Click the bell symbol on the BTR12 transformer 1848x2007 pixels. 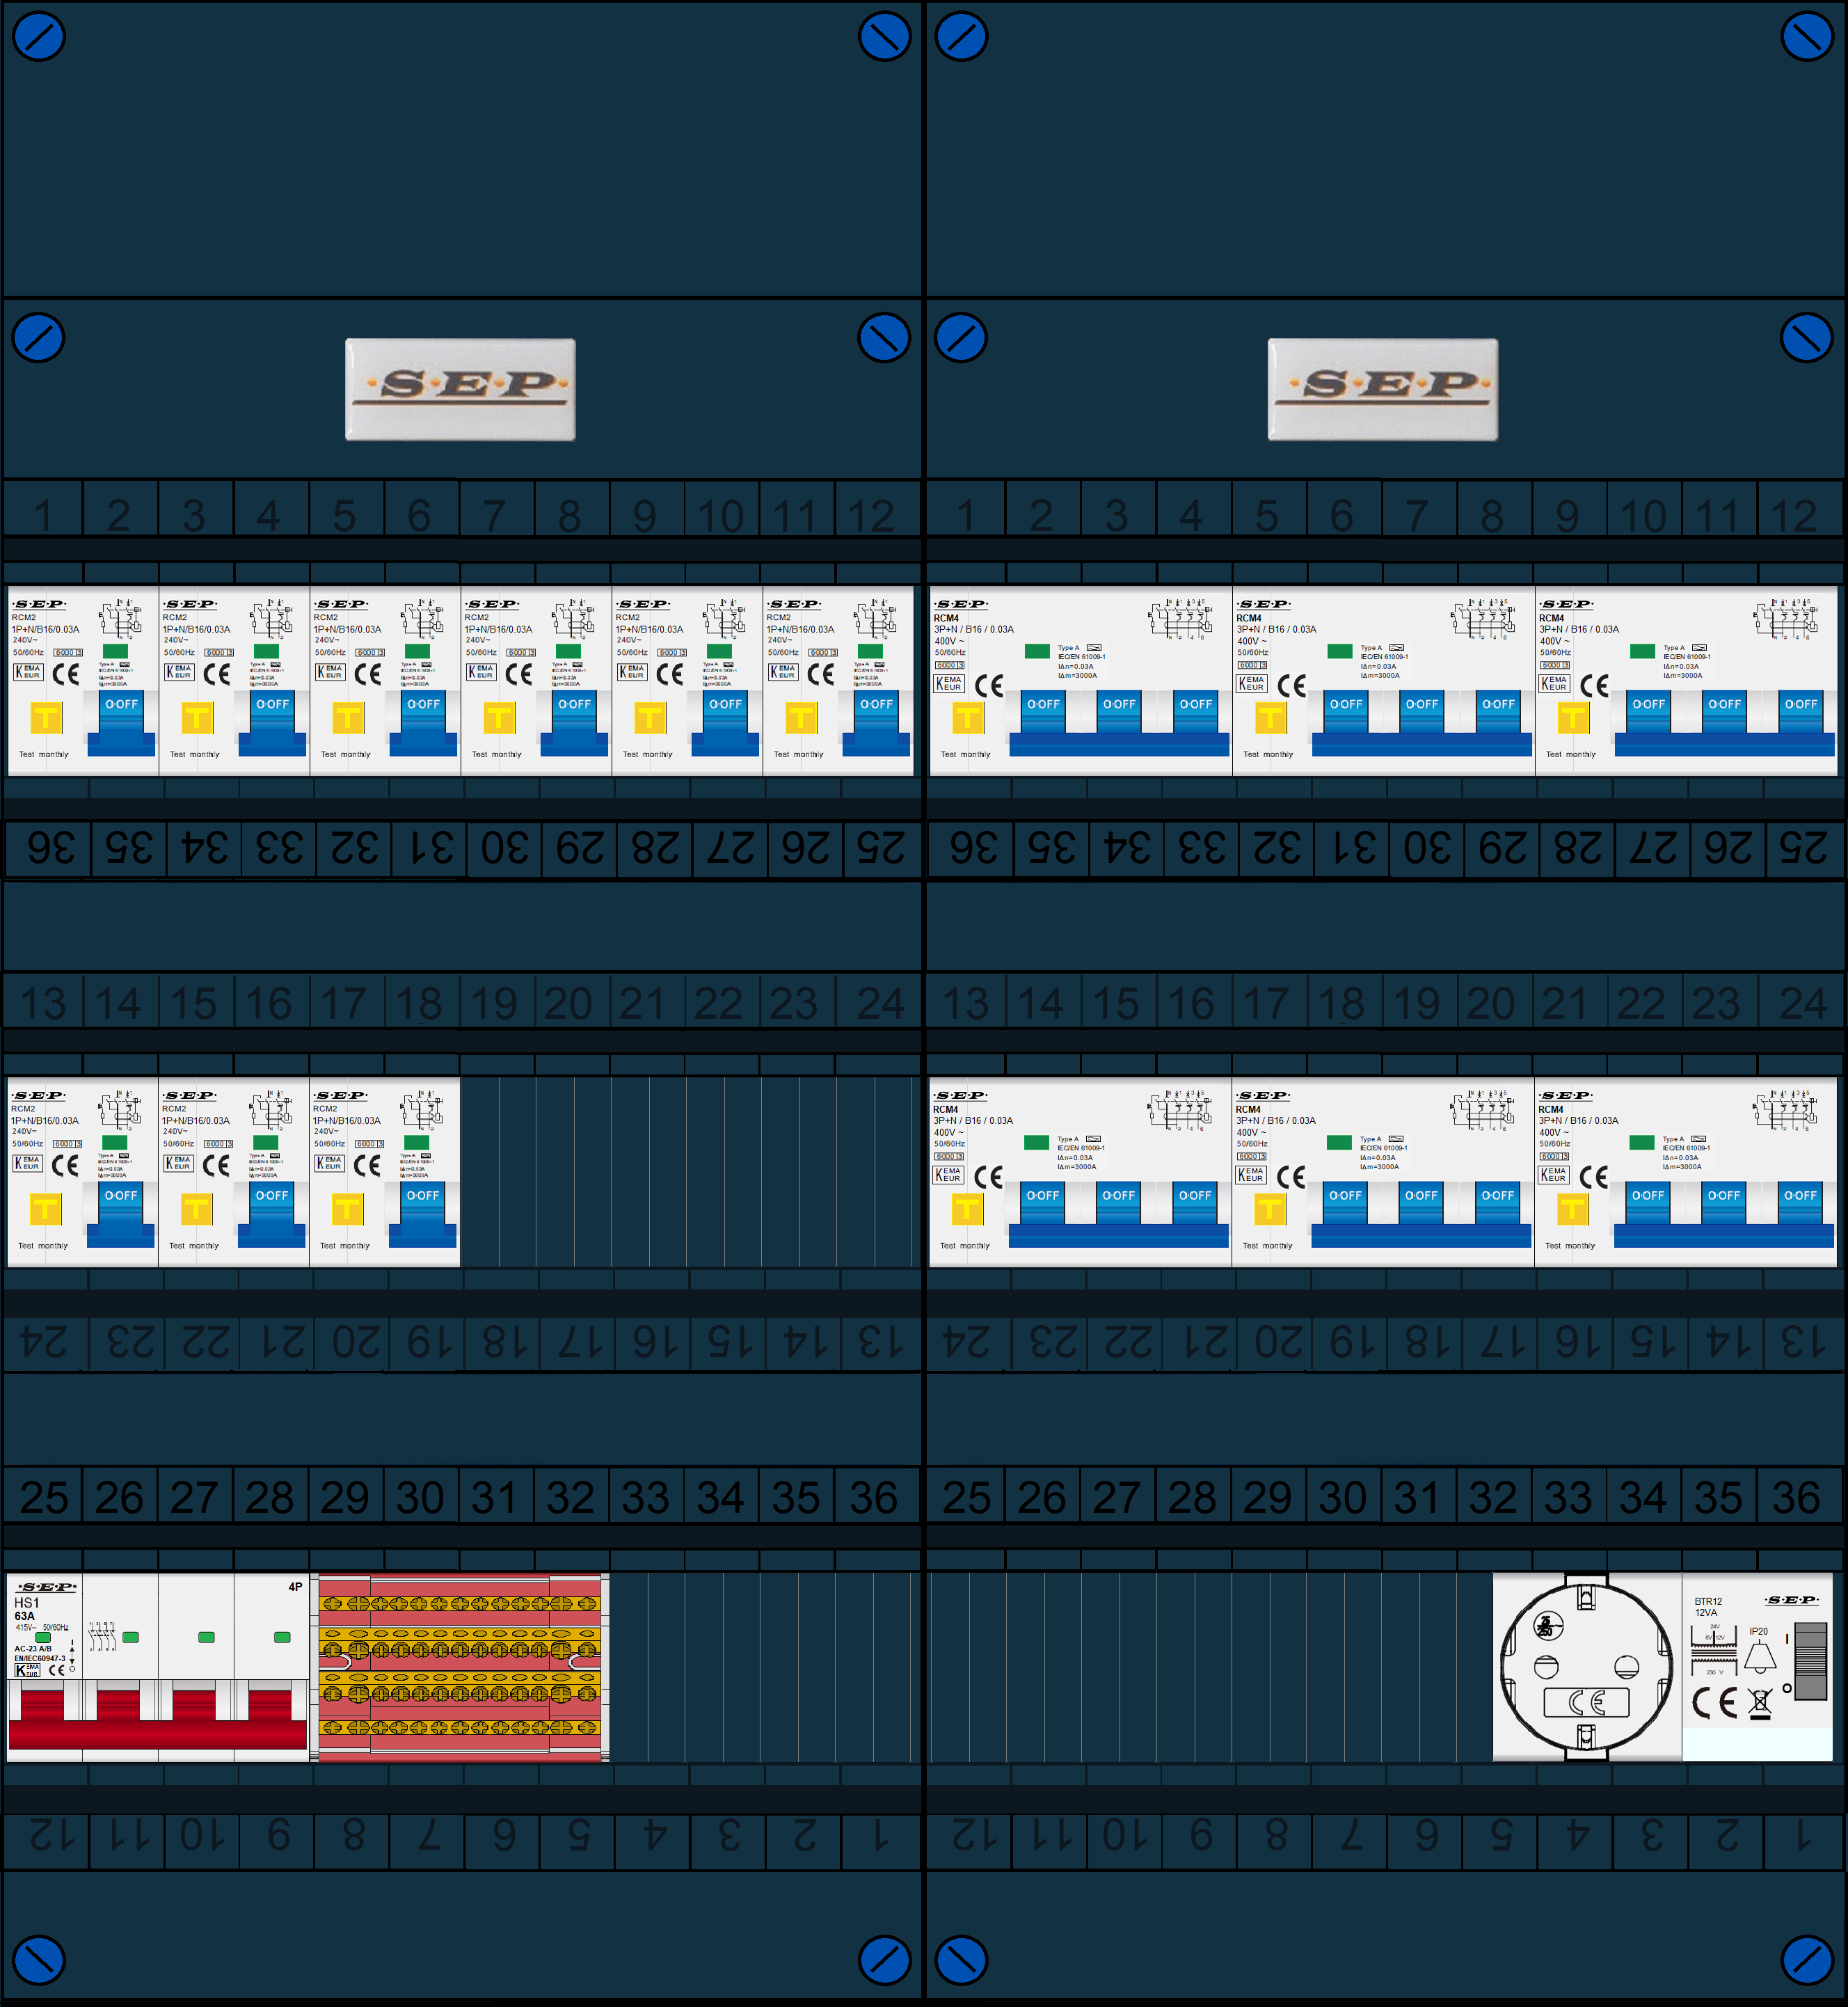click(1760, 1657)
